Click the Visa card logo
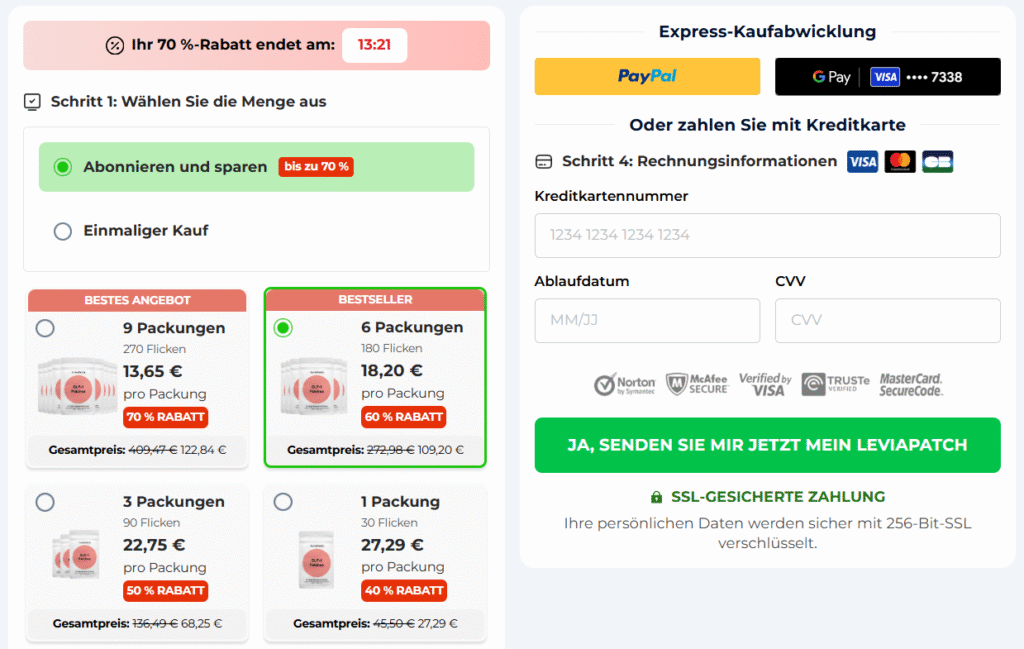 [862, 161]
